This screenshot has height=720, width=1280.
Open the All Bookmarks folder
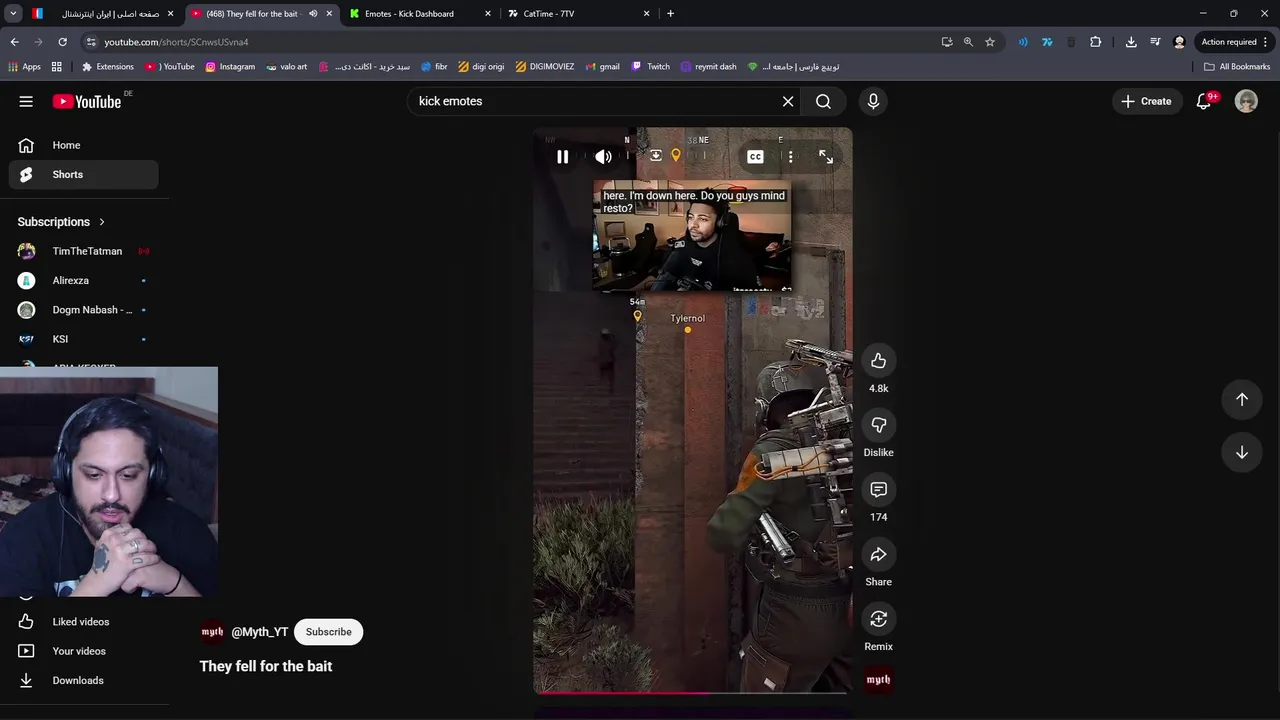(x=1237, y=67)
